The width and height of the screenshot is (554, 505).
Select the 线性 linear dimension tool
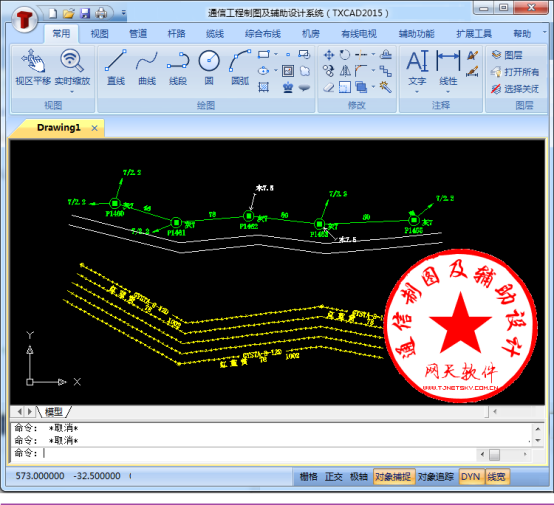(x=448, y=67)
